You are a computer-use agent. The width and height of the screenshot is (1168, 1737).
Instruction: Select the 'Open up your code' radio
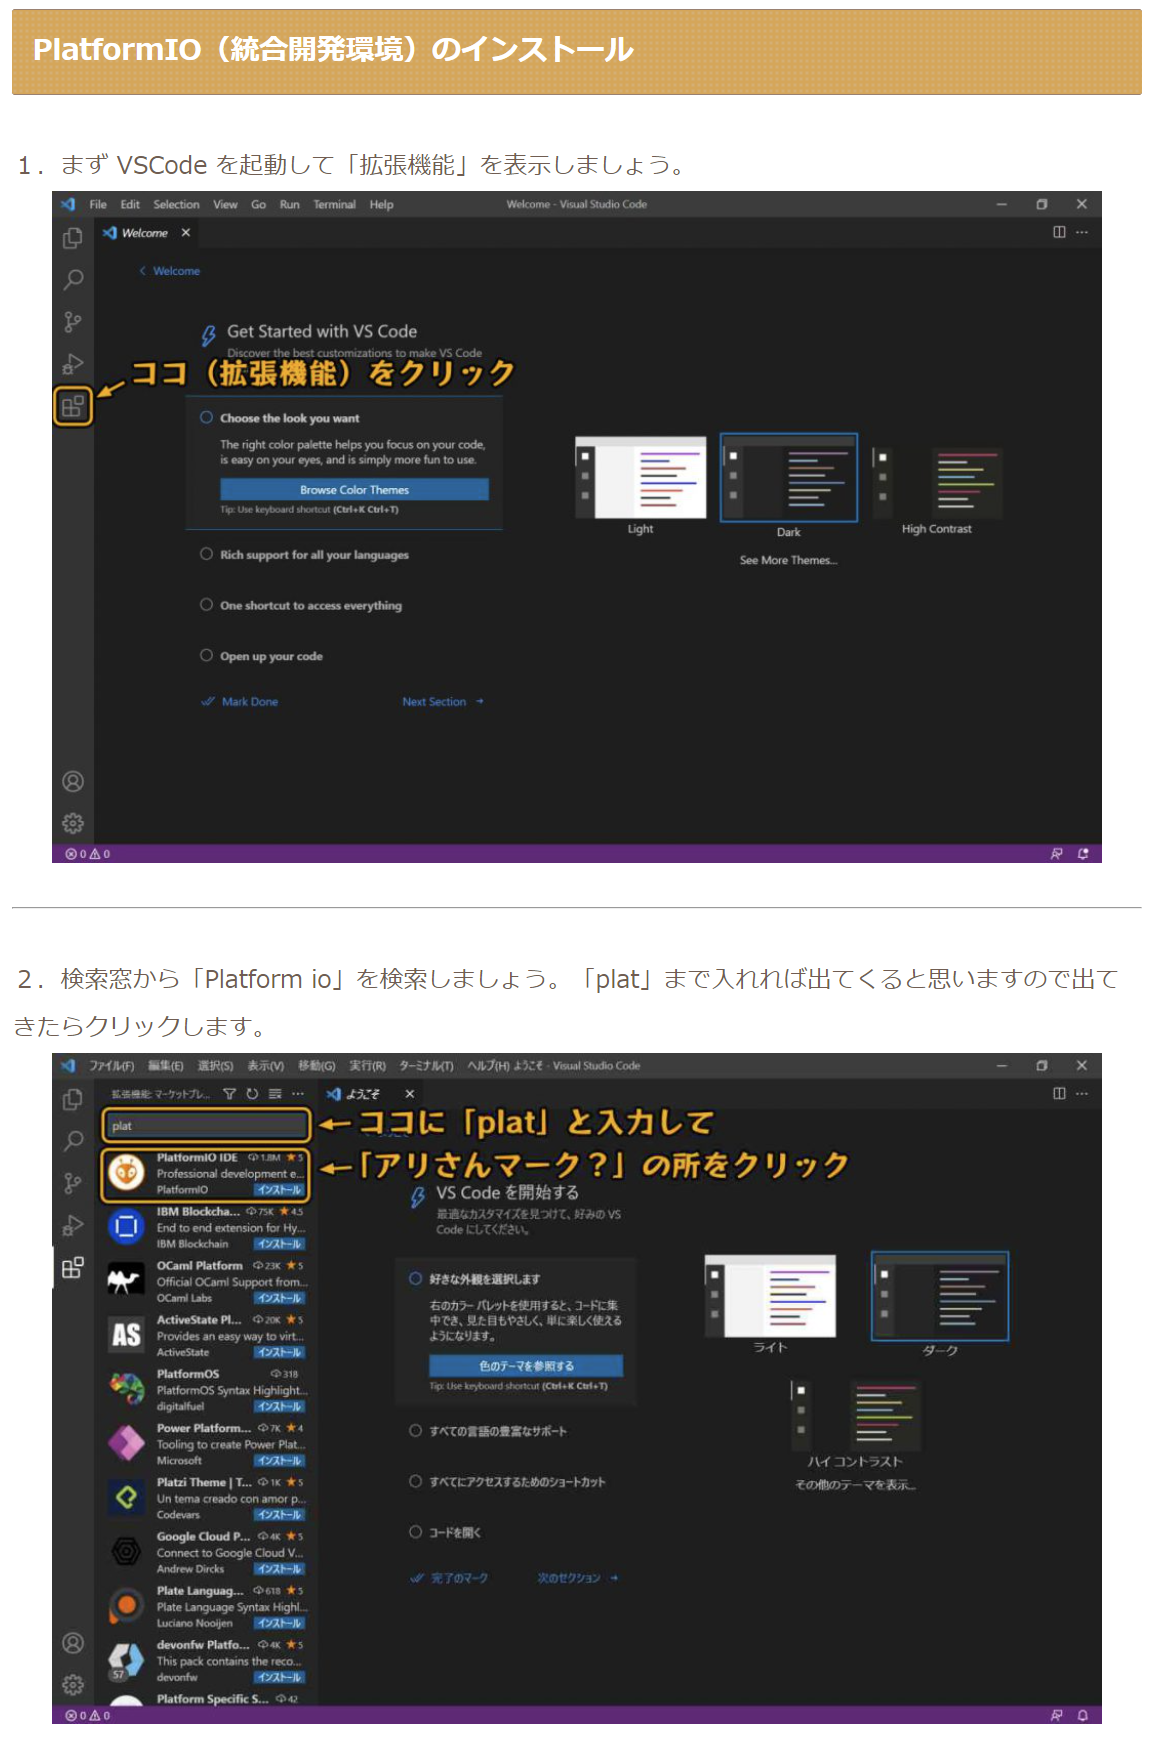206,656
